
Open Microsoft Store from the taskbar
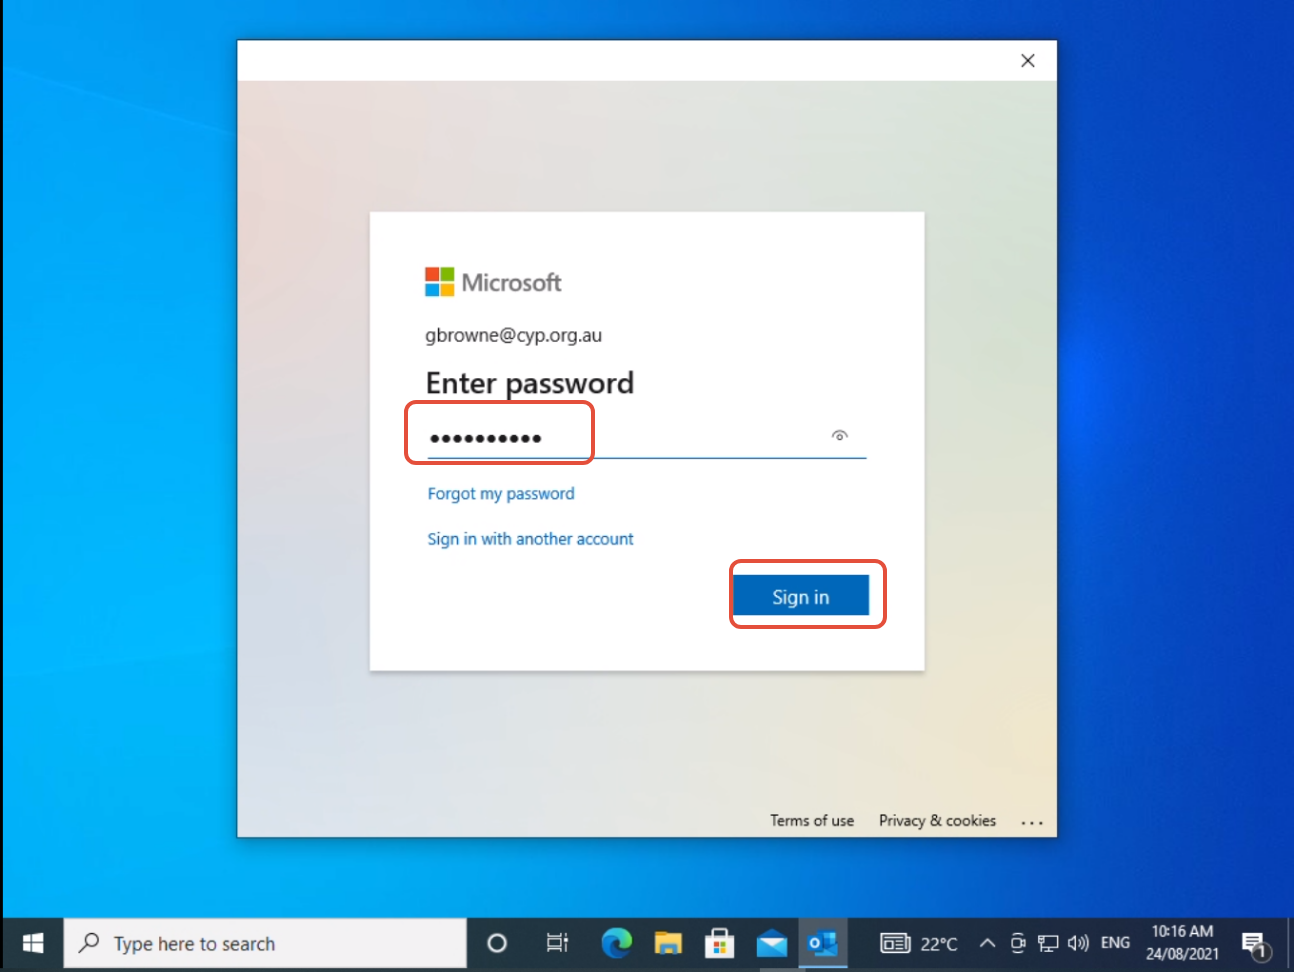coord(719,944)
